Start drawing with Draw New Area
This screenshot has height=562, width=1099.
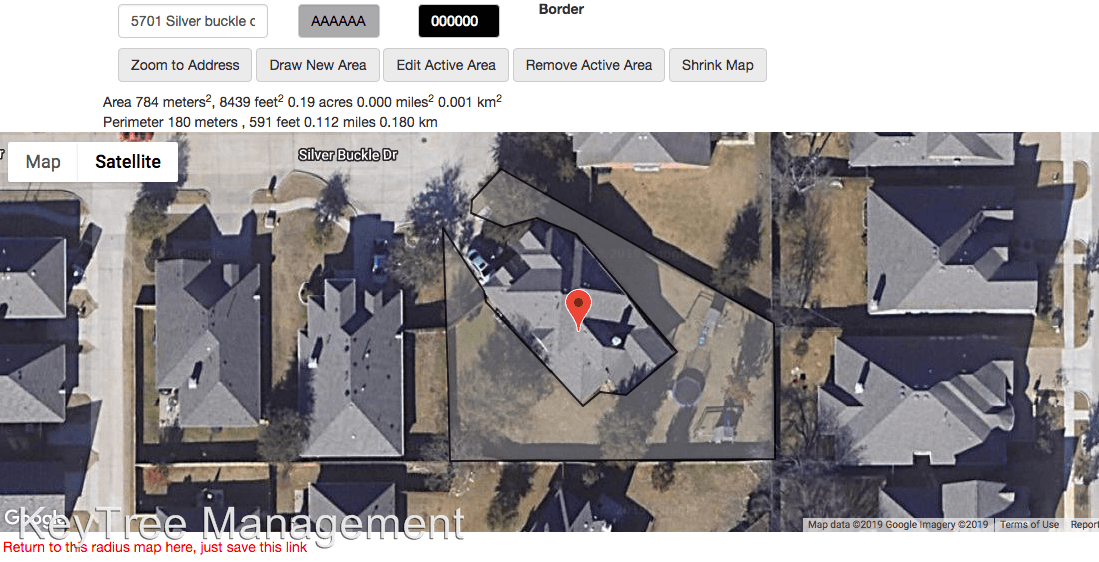[318, 65]
